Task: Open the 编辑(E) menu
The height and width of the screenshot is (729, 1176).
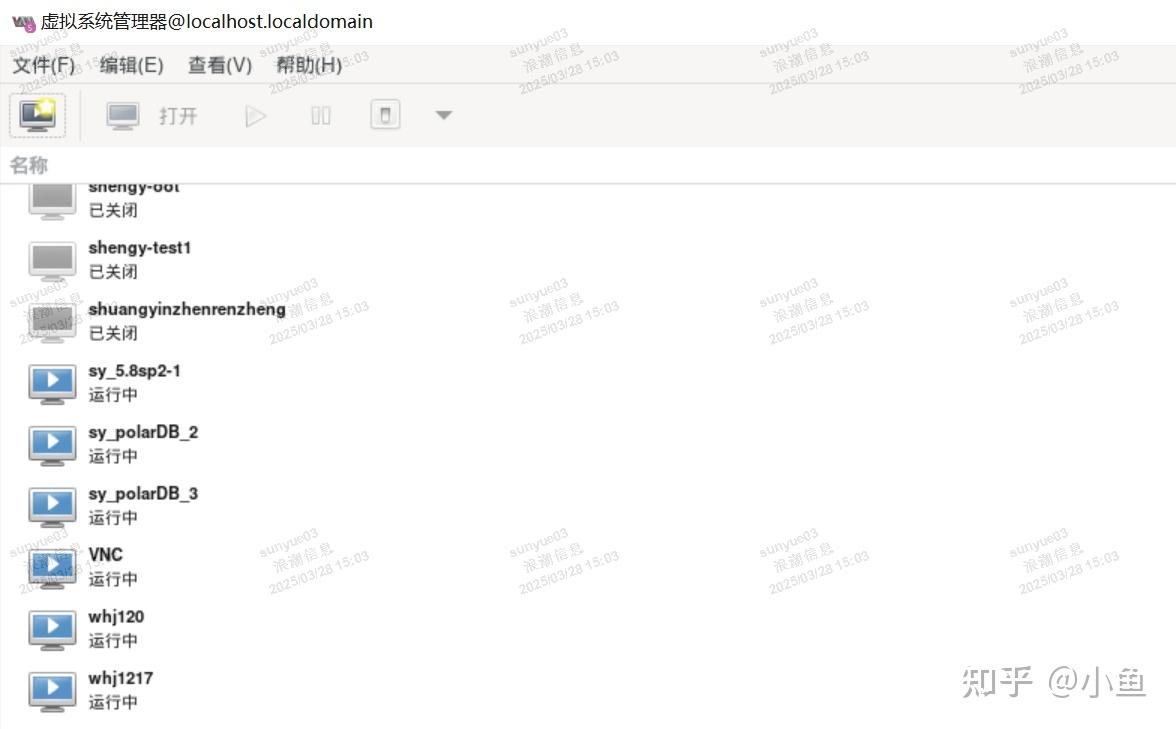Action: tap(132, 65)
